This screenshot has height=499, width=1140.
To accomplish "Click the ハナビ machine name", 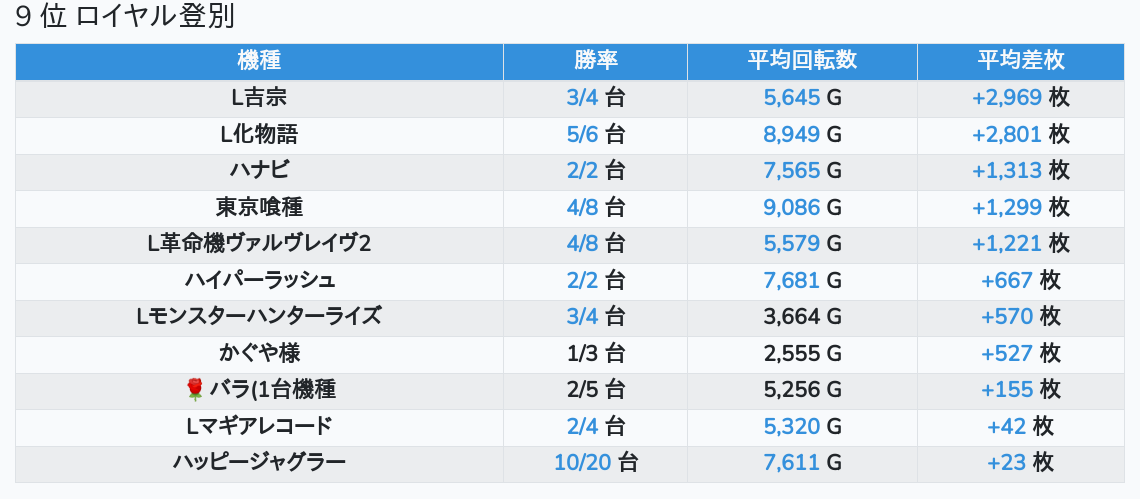I will tap(259, 171).
